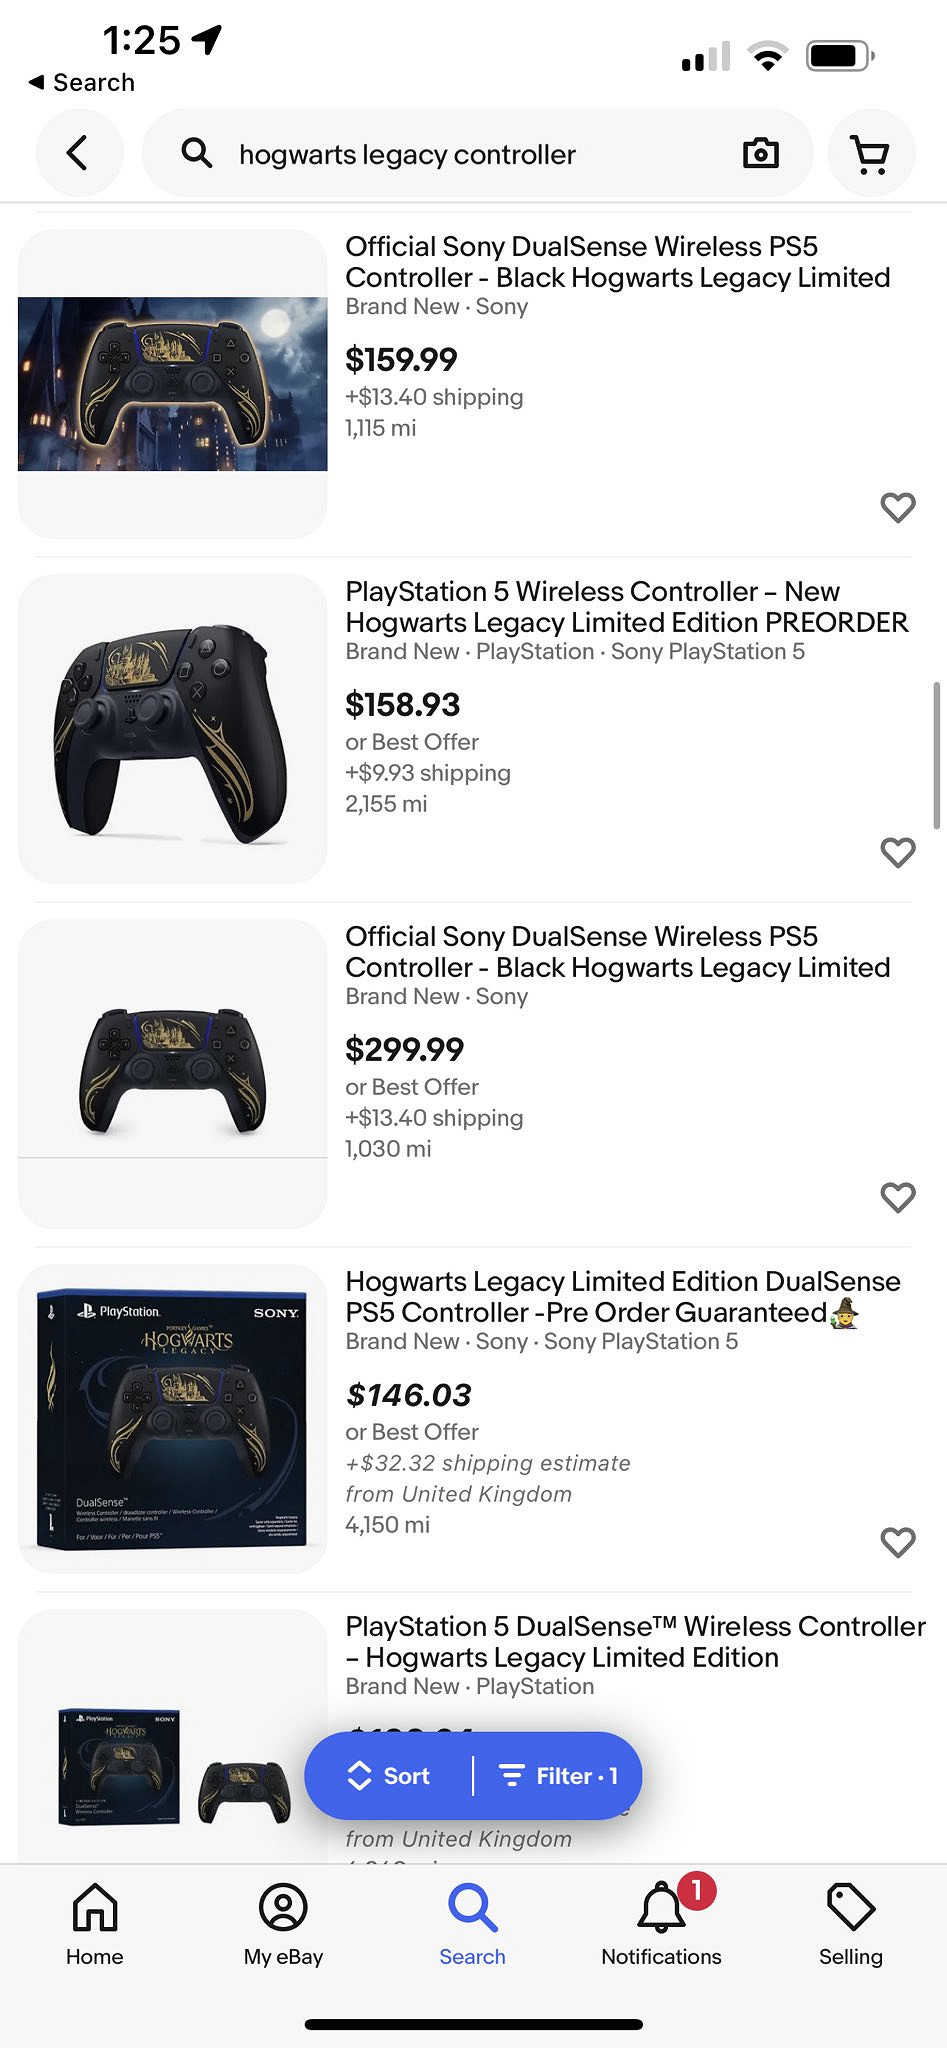Open the Notifications tab

tap(661, 1924)
